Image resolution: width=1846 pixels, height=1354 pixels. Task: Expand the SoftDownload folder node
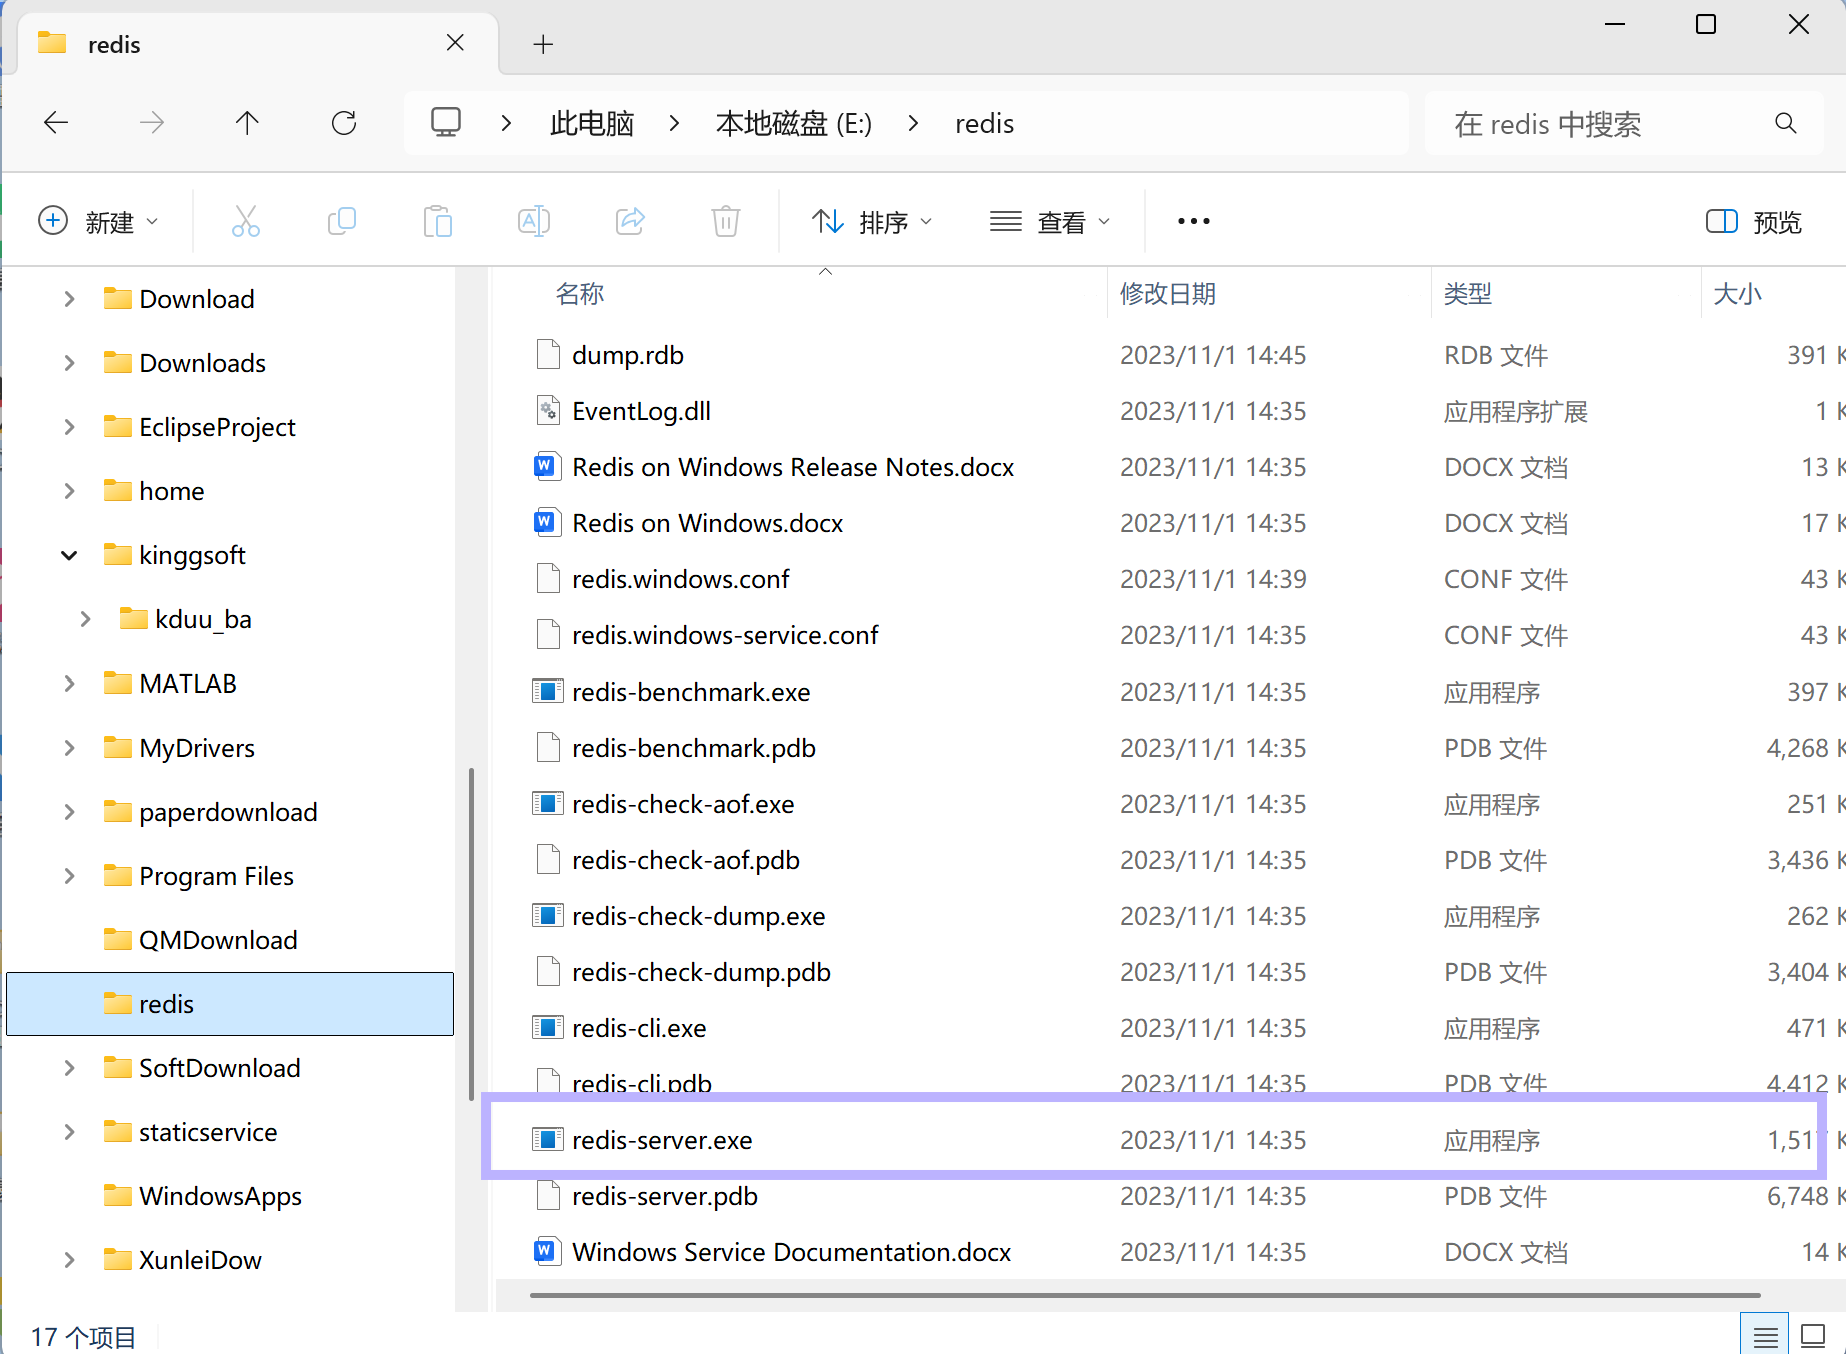[69, 1067]
